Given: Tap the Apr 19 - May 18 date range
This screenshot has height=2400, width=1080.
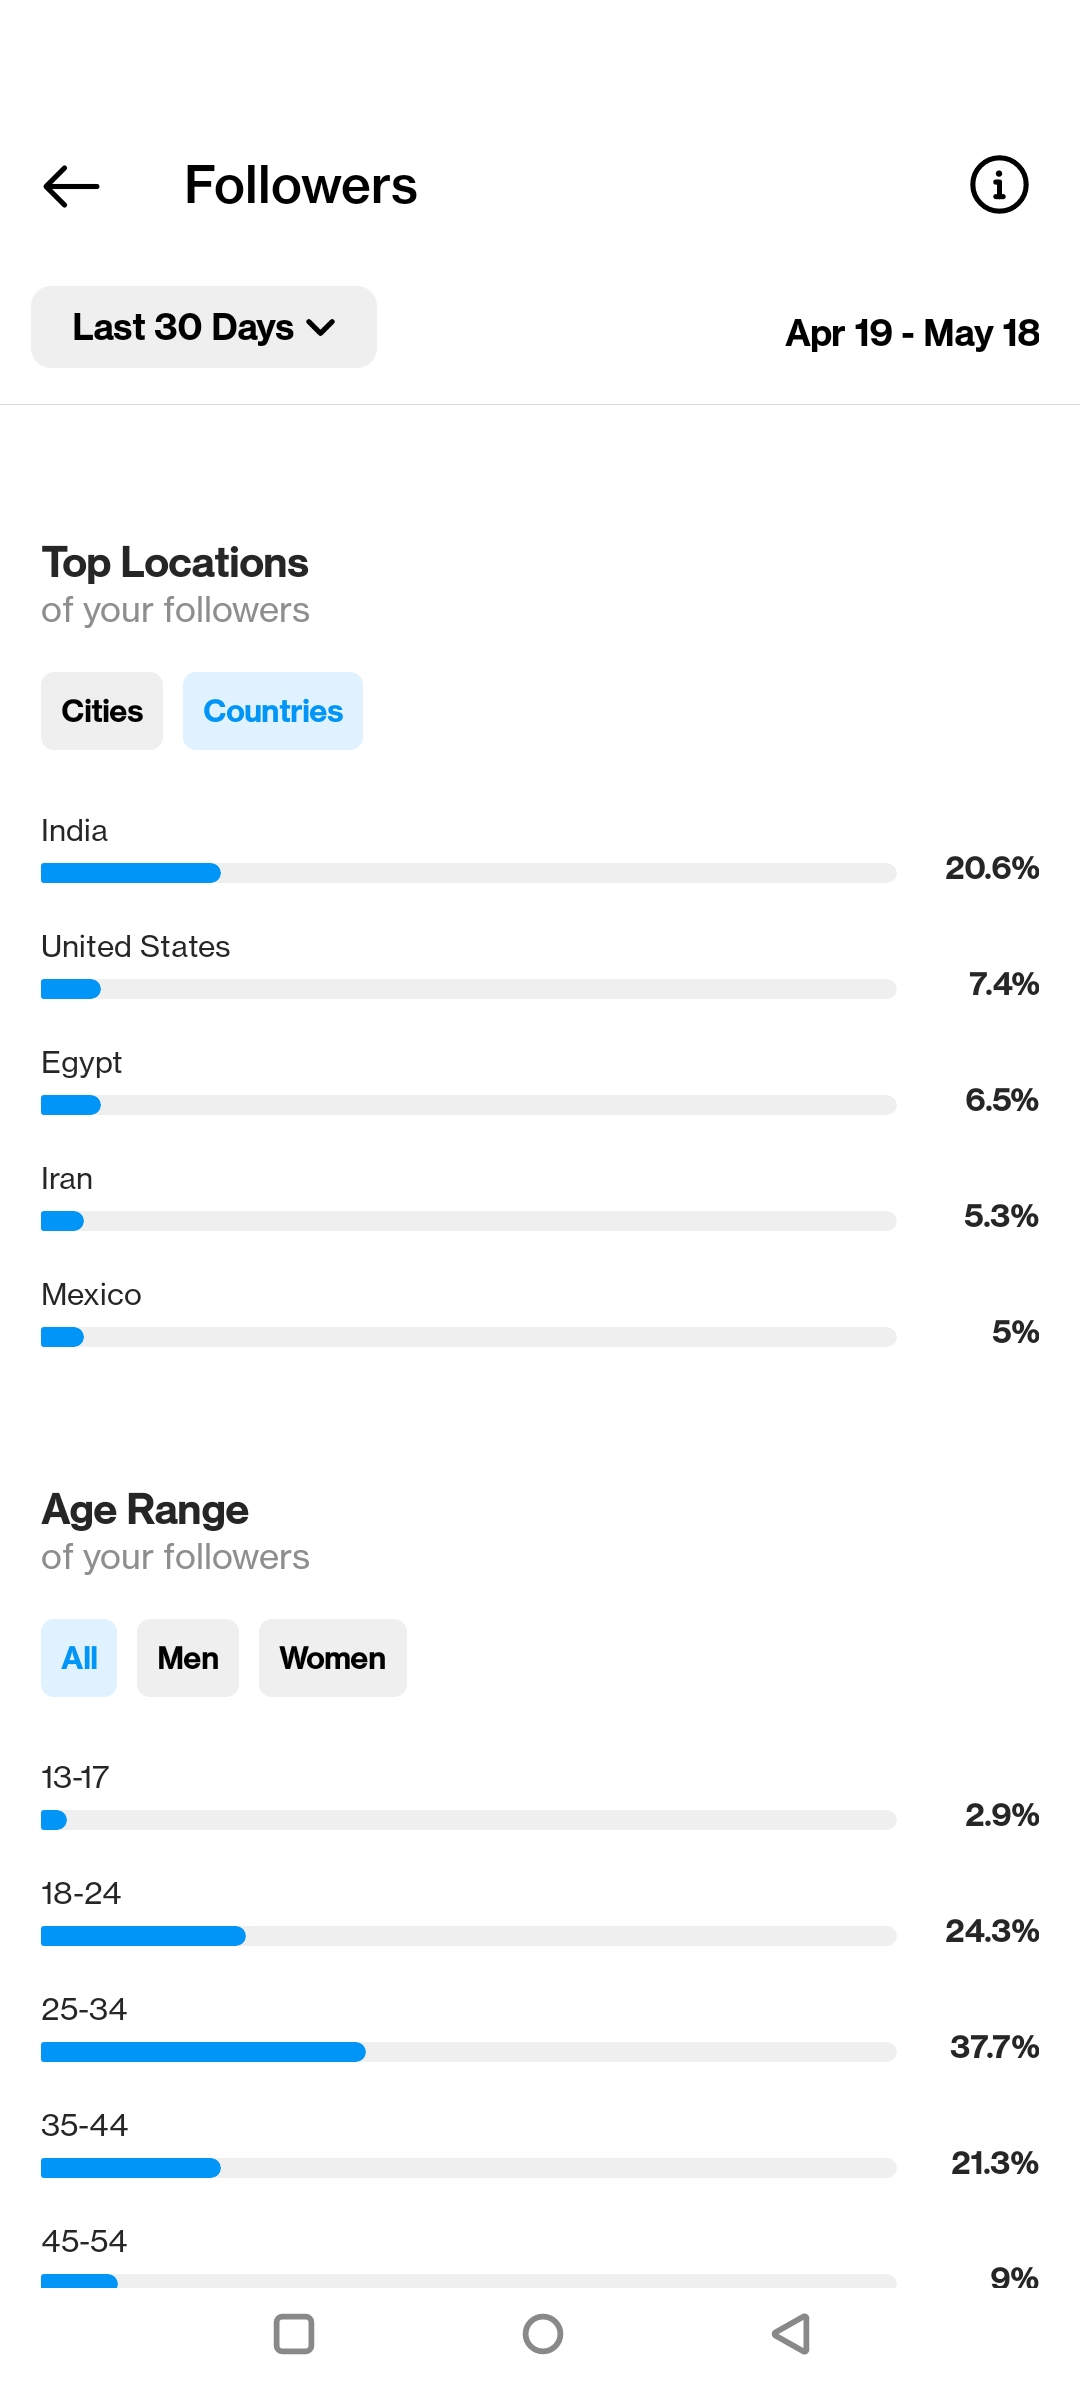Looking at the screenshot, I should [x=912, y=333].
